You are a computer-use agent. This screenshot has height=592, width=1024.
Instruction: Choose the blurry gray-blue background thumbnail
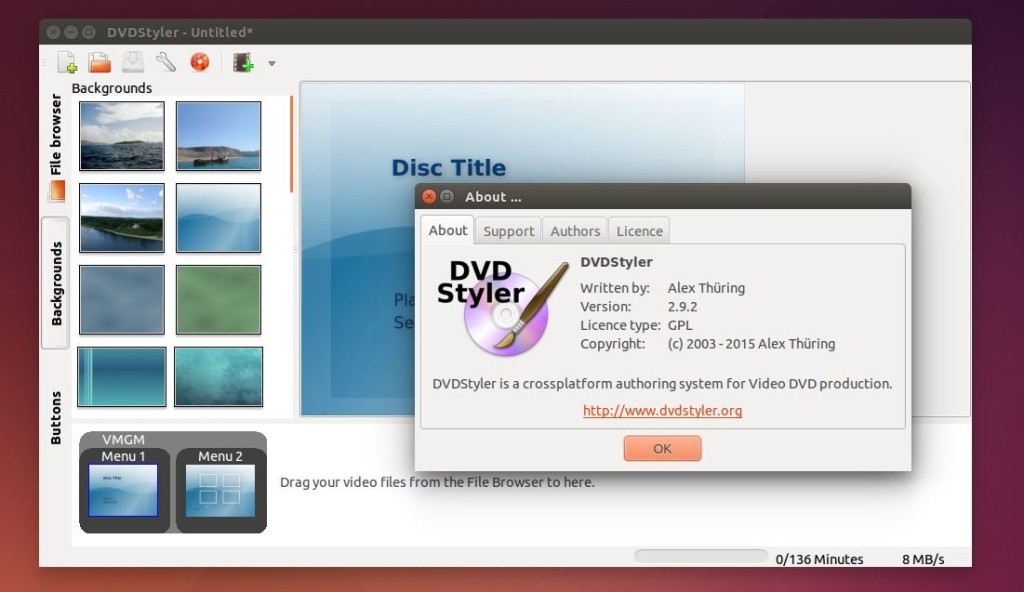(122, 299)
